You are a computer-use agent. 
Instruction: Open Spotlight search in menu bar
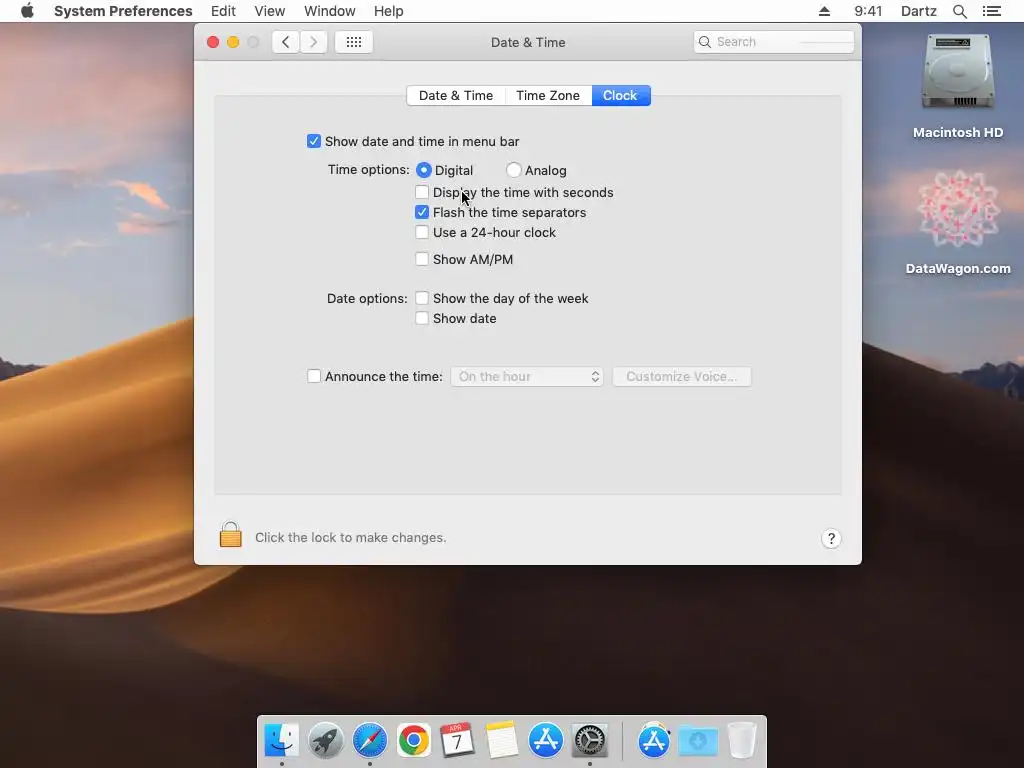959,11
